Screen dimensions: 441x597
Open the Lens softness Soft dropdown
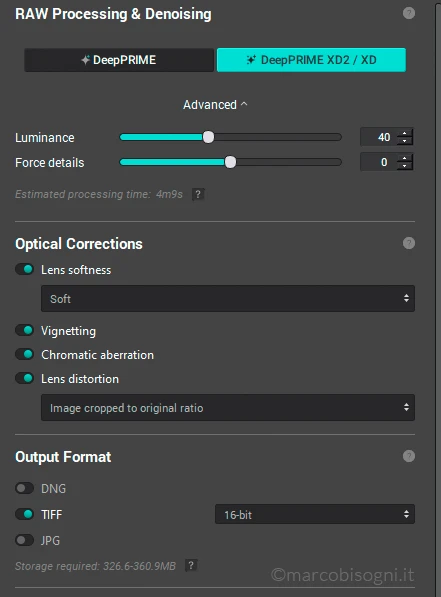click(228, 298)
